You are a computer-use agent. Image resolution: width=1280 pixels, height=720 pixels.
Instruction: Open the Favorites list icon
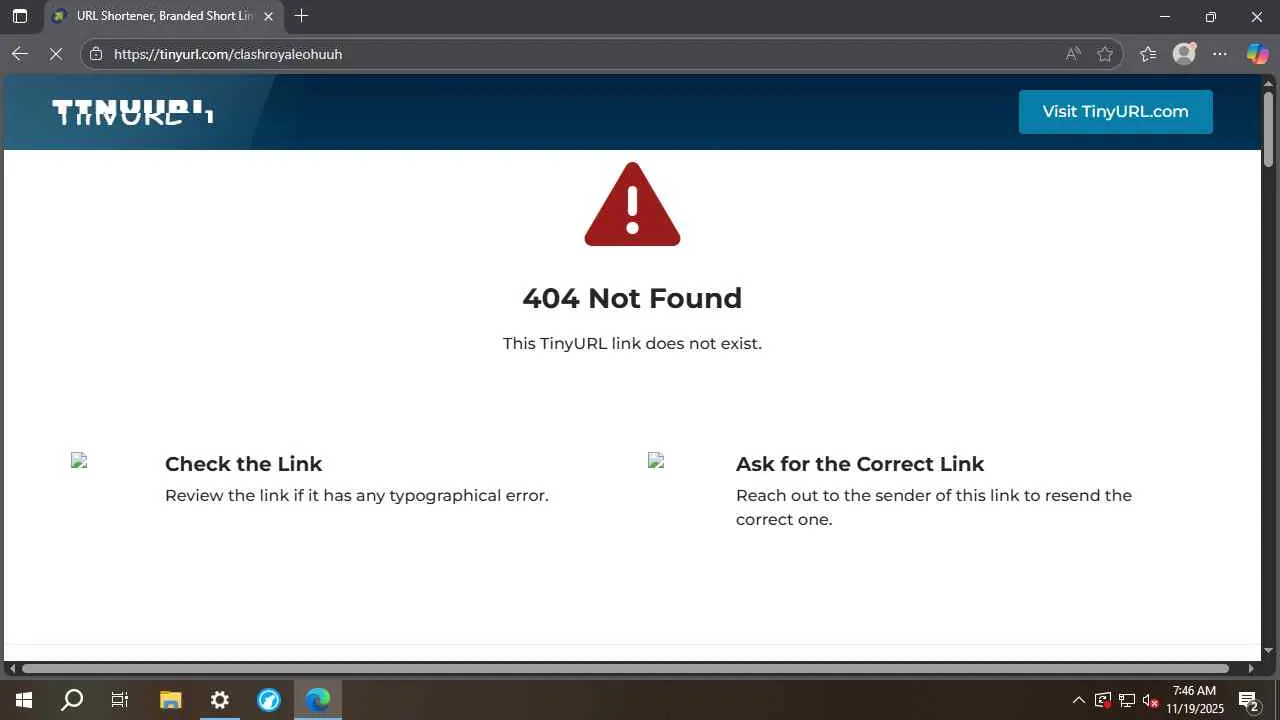(1148, 54)
